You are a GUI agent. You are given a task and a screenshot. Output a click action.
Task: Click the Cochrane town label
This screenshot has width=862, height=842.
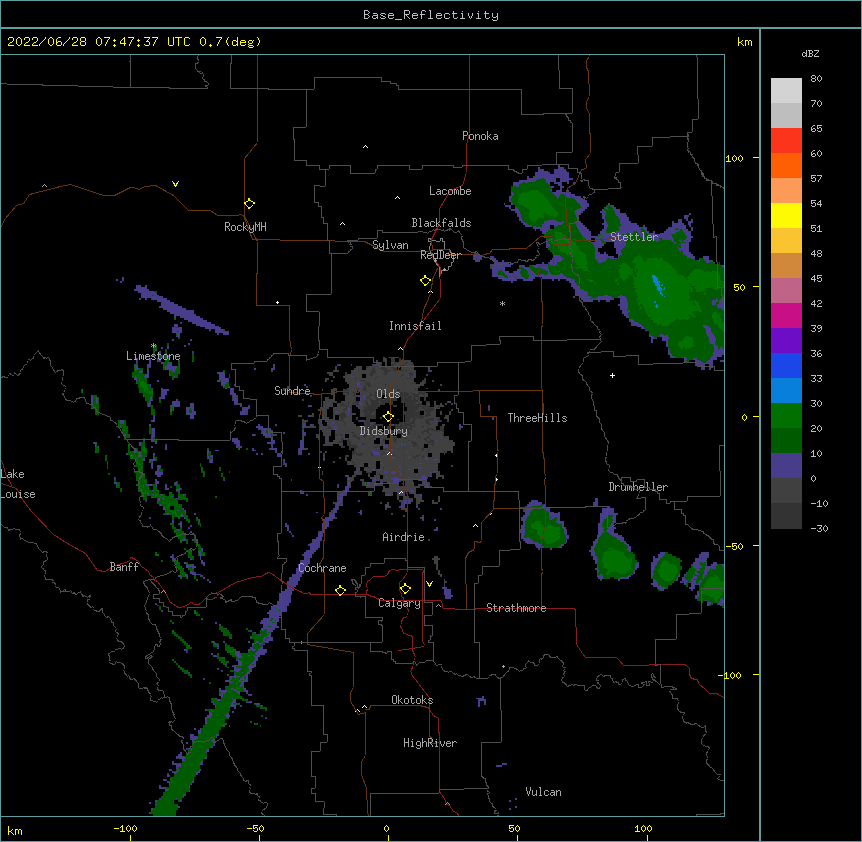click(322, 568)
